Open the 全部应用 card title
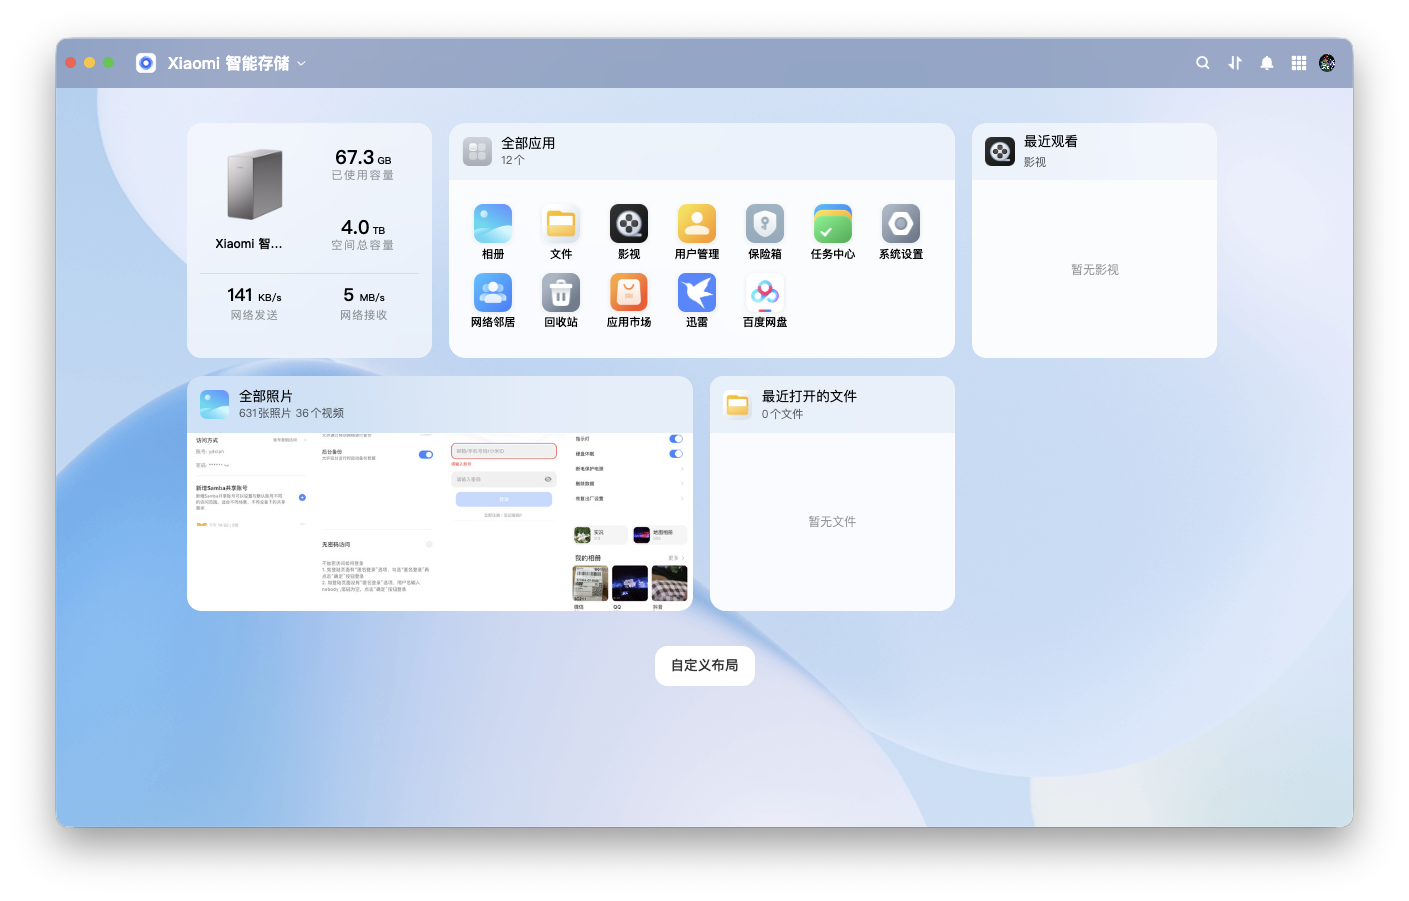Screen dimensions: 1409x901 pos(528,143)
